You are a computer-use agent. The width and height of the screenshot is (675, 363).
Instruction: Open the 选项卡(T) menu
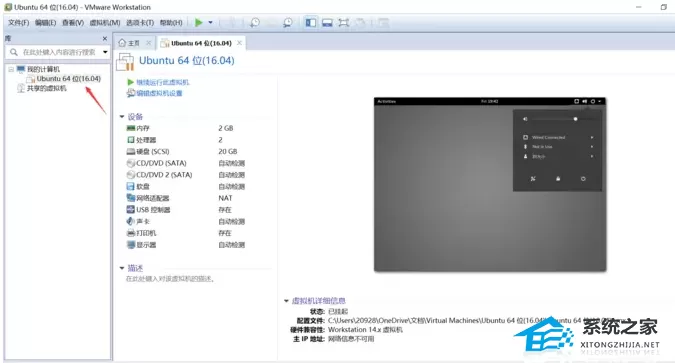pyautogui.click(x=139, y=23)
